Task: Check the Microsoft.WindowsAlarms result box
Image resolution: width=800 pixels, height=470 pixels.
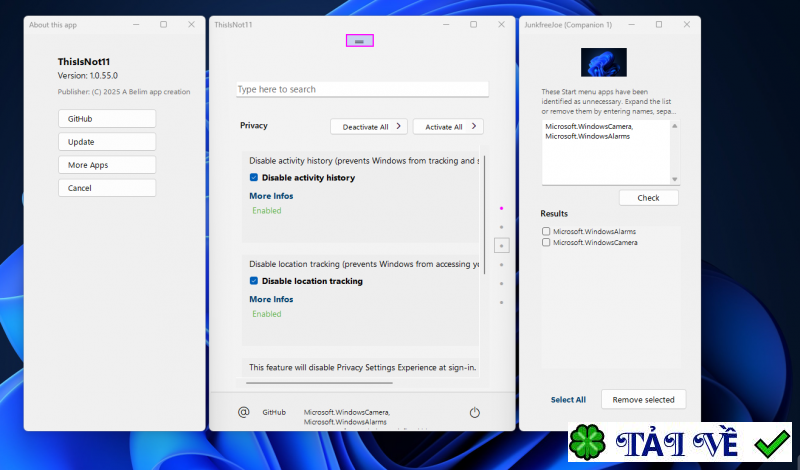Action: pos(546,230)
